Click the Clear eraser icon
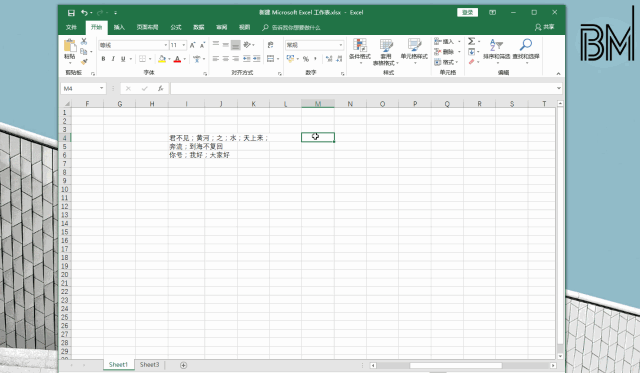Screen dimensions: 640x373 (x=471, y=62)
